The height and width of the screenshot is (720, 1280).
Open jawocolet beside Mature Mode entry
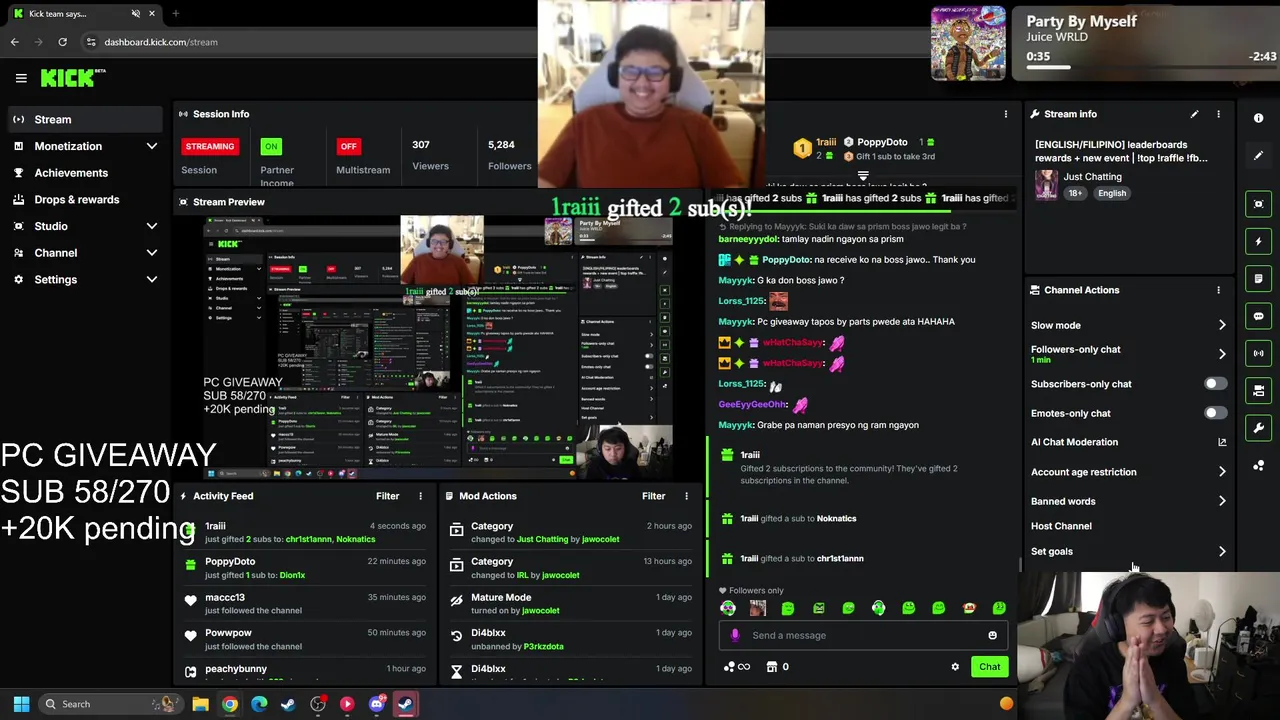click(x=541, y=611)
